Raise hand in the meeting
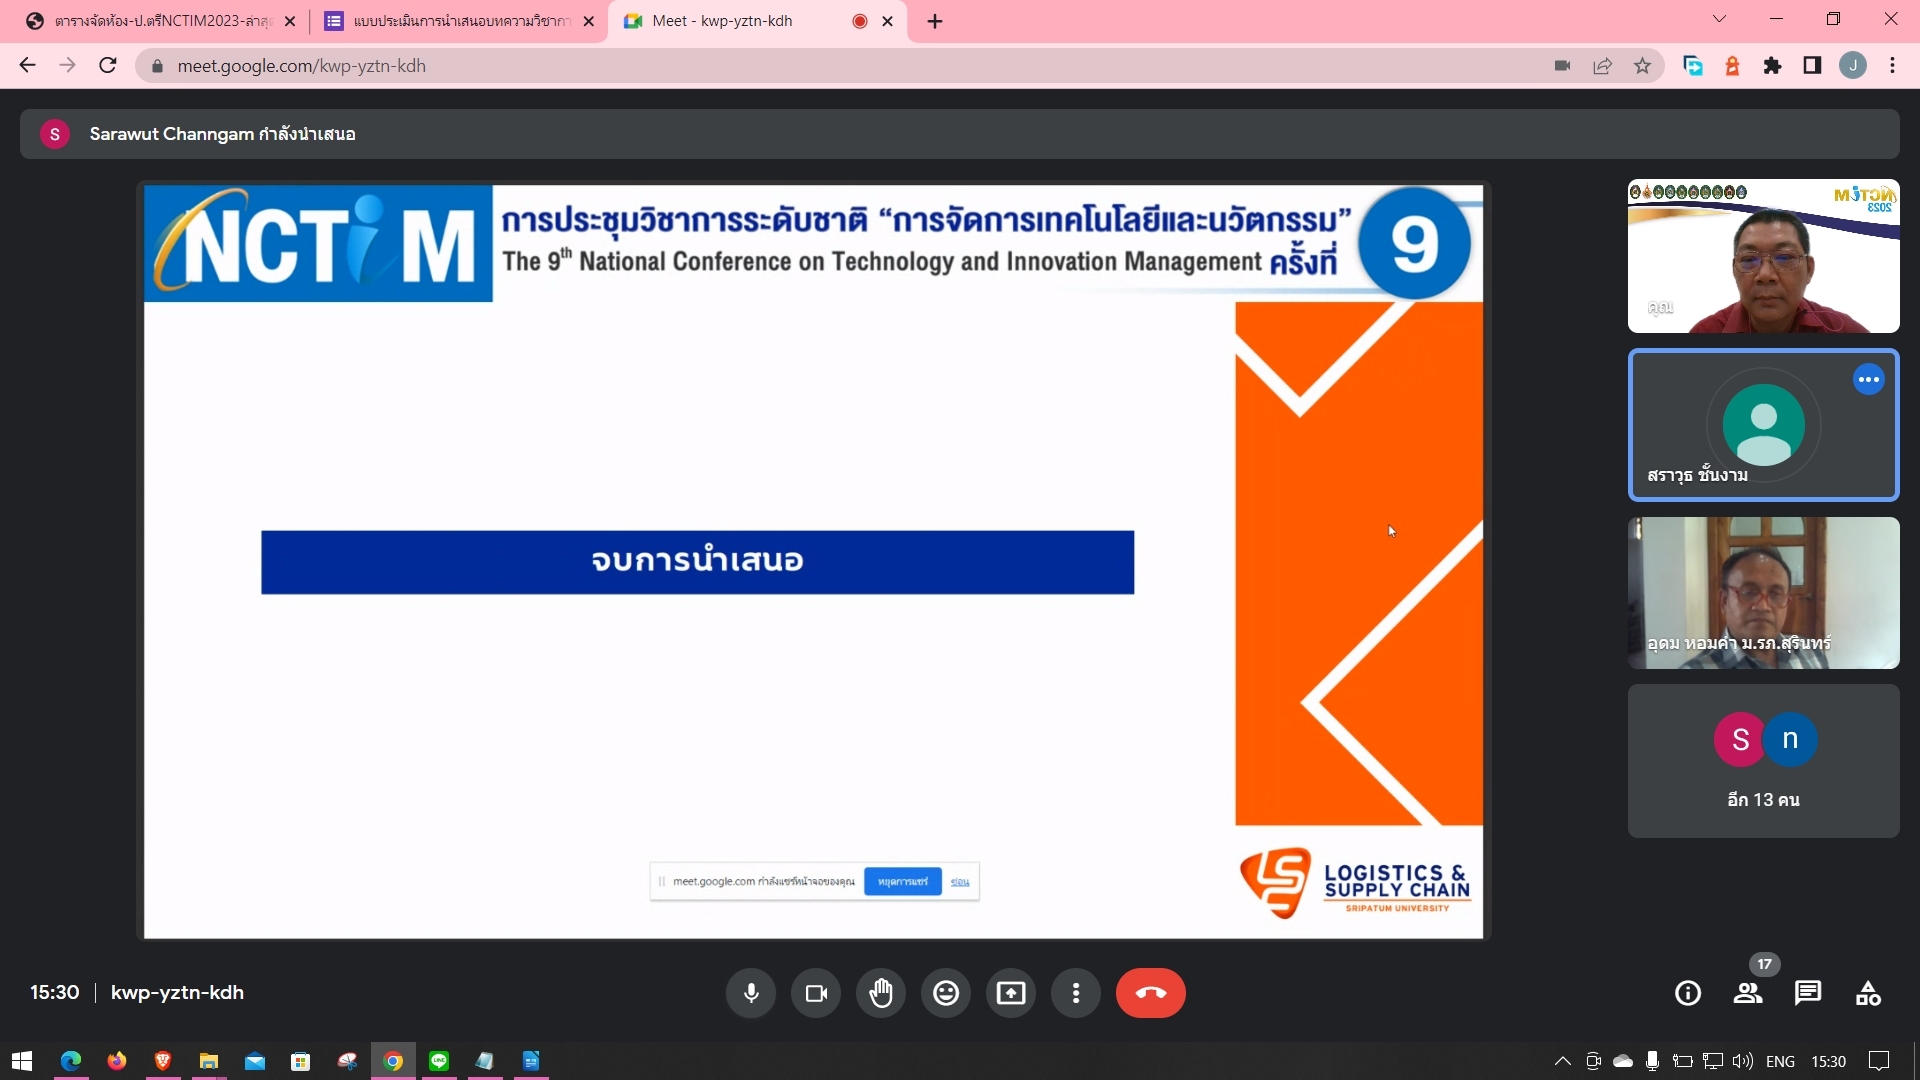The image size is (1920, 1080). point(881,993)
